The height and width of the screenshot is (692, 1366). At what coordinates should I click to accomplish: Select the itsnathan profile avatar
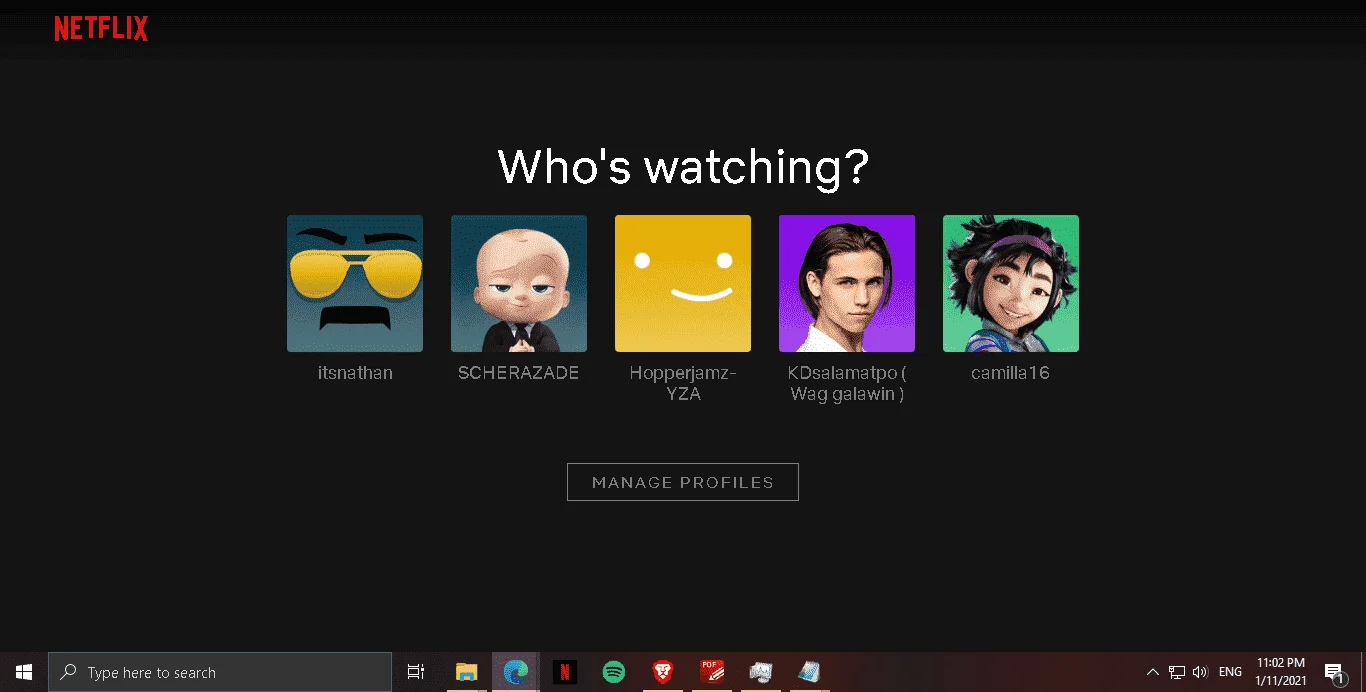[355, 283]
